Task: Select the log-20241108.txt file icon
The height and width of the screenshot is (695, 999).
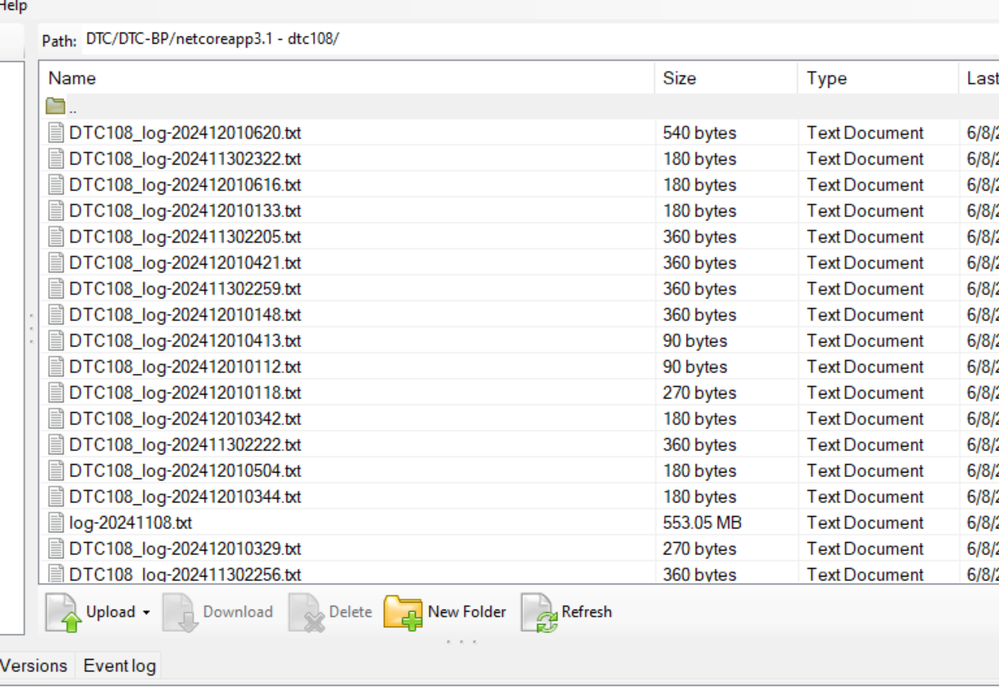Action: coord(56,523)
